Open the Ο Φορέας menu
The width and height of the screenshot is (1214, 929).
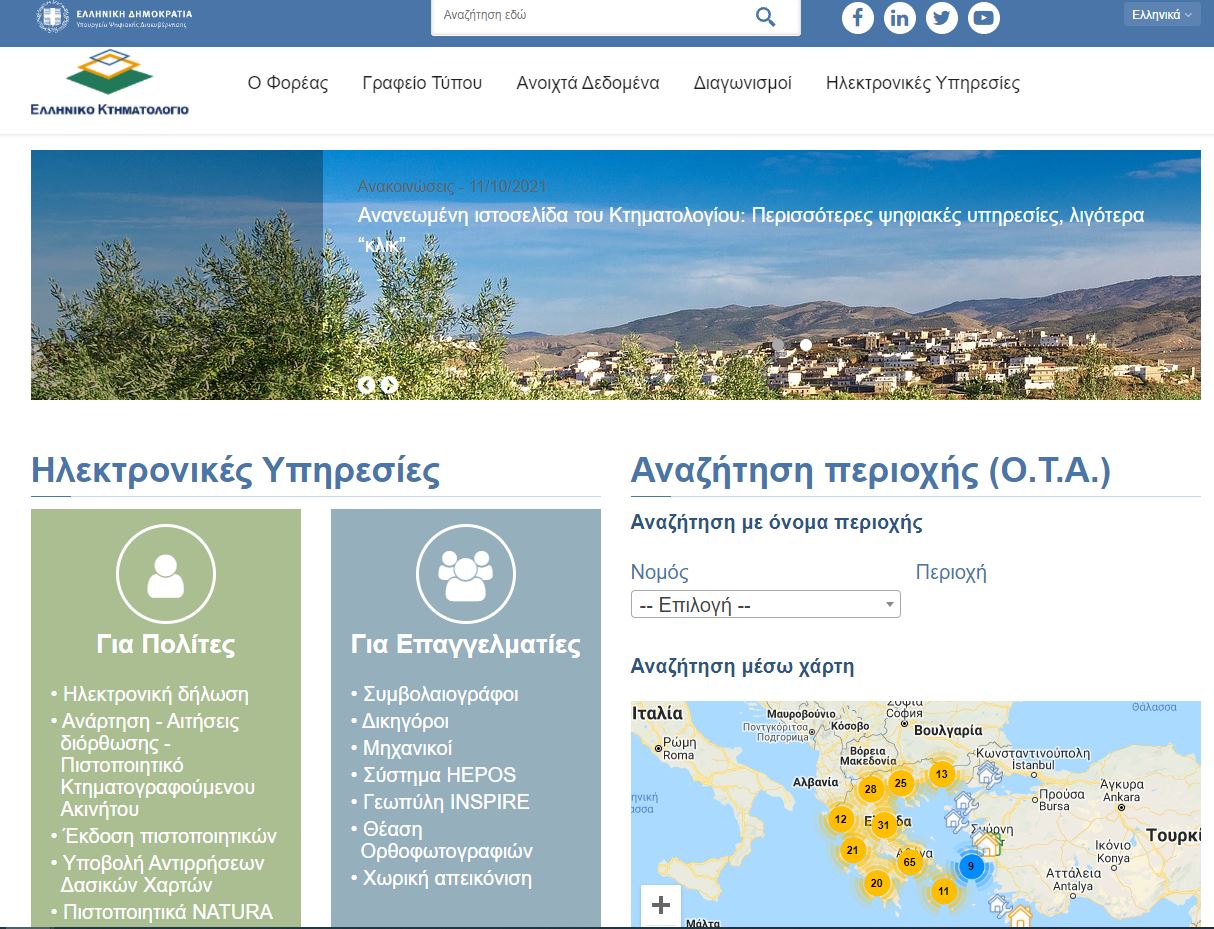289,84
